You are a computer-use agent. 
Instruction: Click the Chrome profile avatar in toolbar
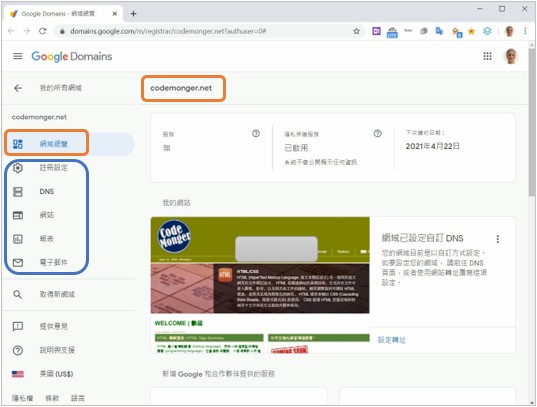point(509,31)
